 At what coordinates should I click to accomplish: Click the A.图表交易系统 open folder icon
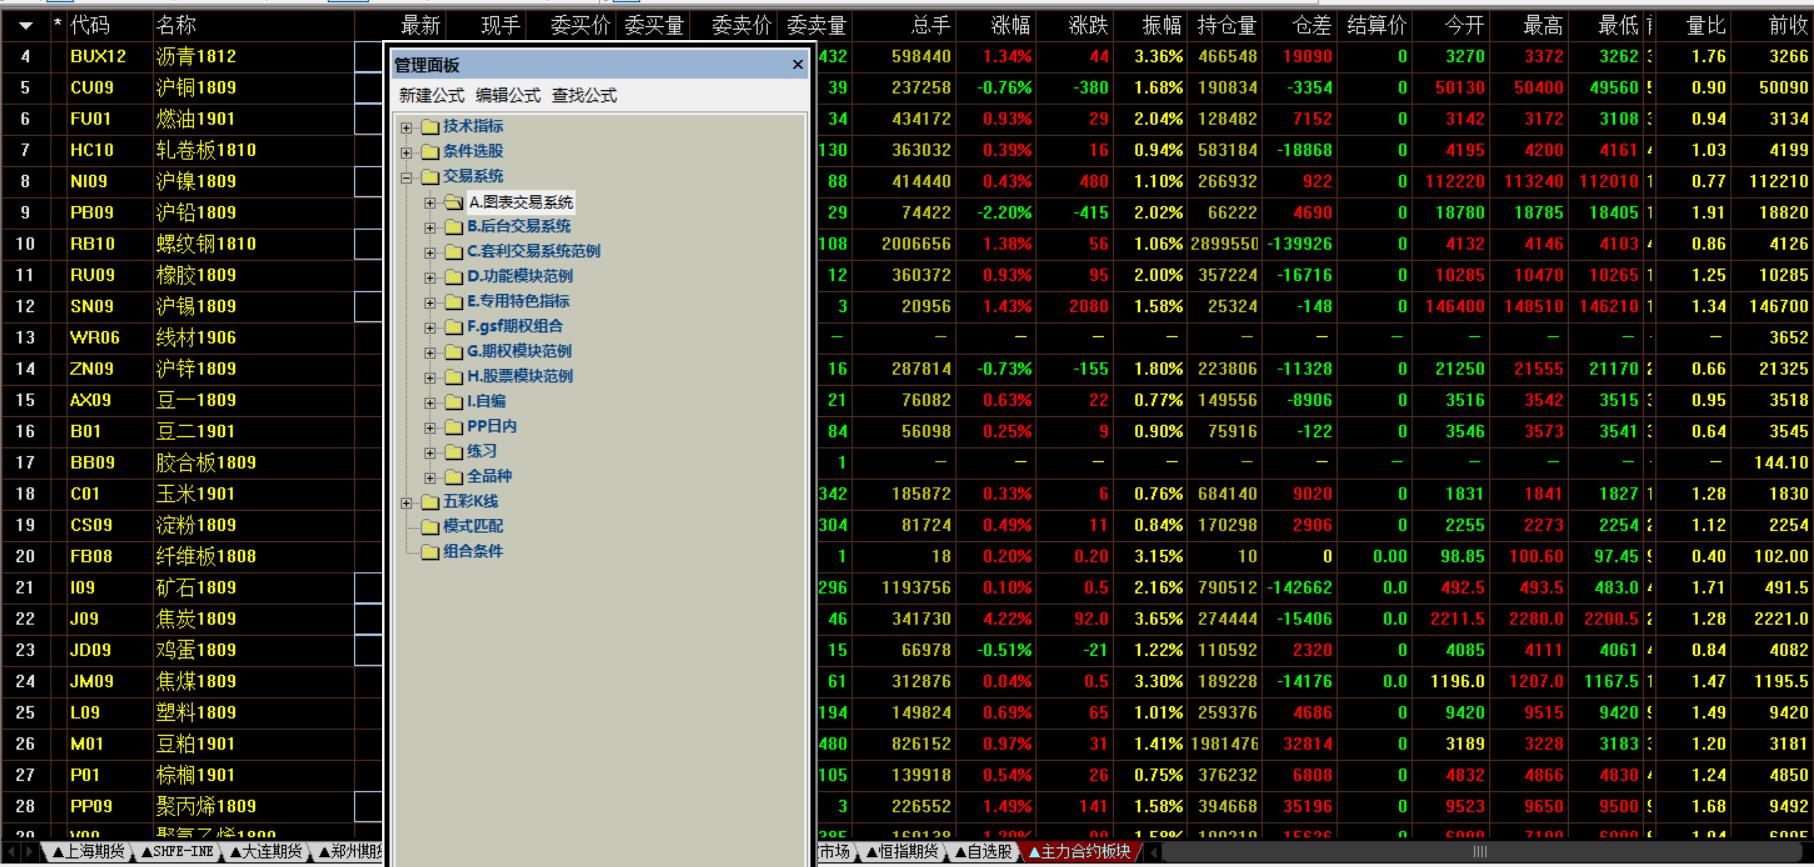pos(455,202)
